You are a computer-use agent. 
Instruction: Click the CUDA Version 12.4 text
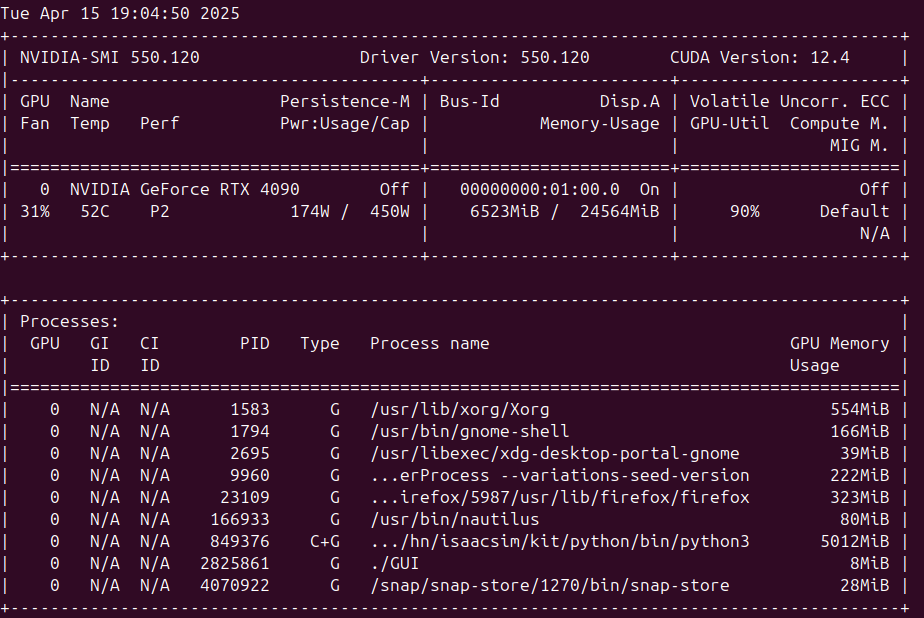[760, 58]
